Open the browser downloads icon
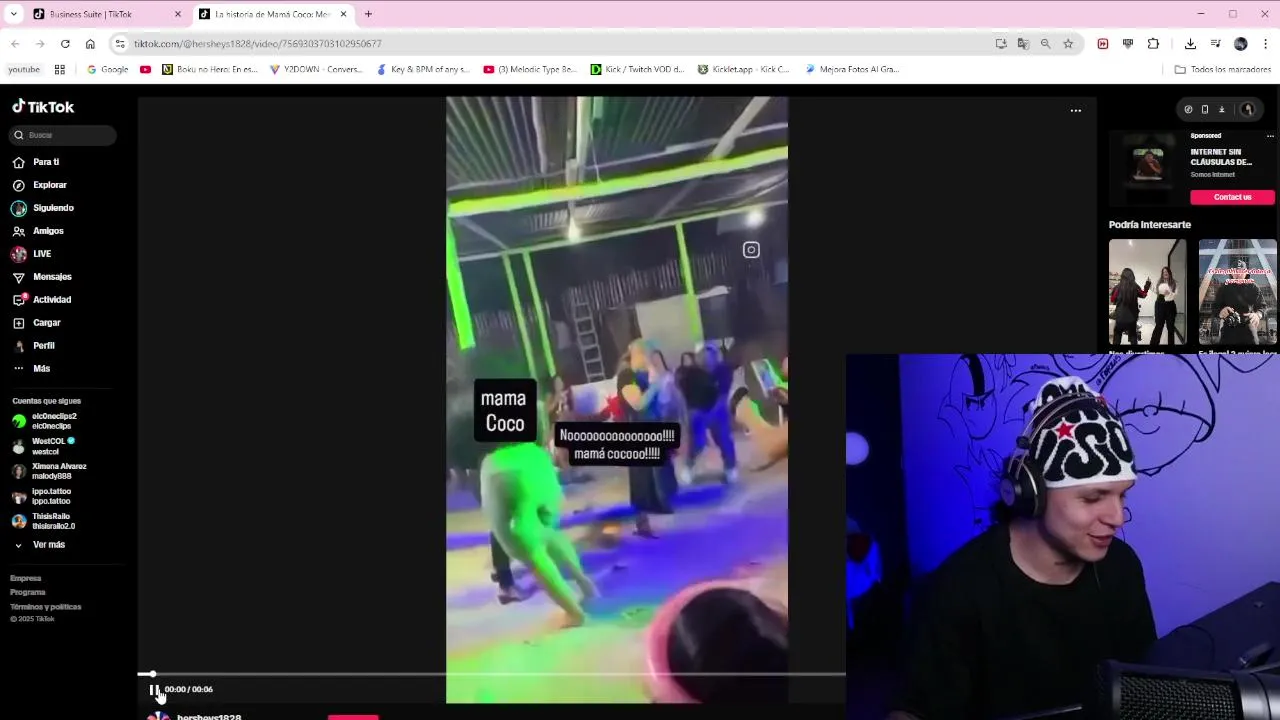Viewport: 1280px width, 720px height. point(1190,44)
